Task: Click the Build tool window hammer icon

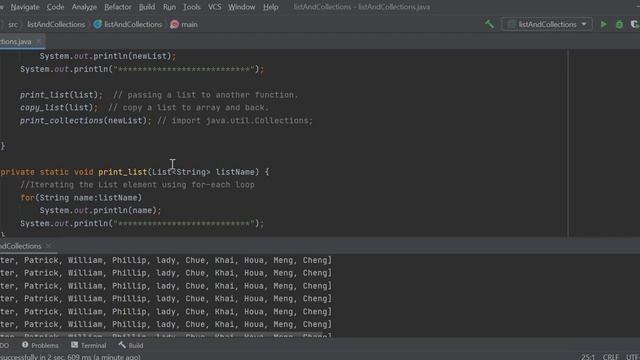Action: 122,345
